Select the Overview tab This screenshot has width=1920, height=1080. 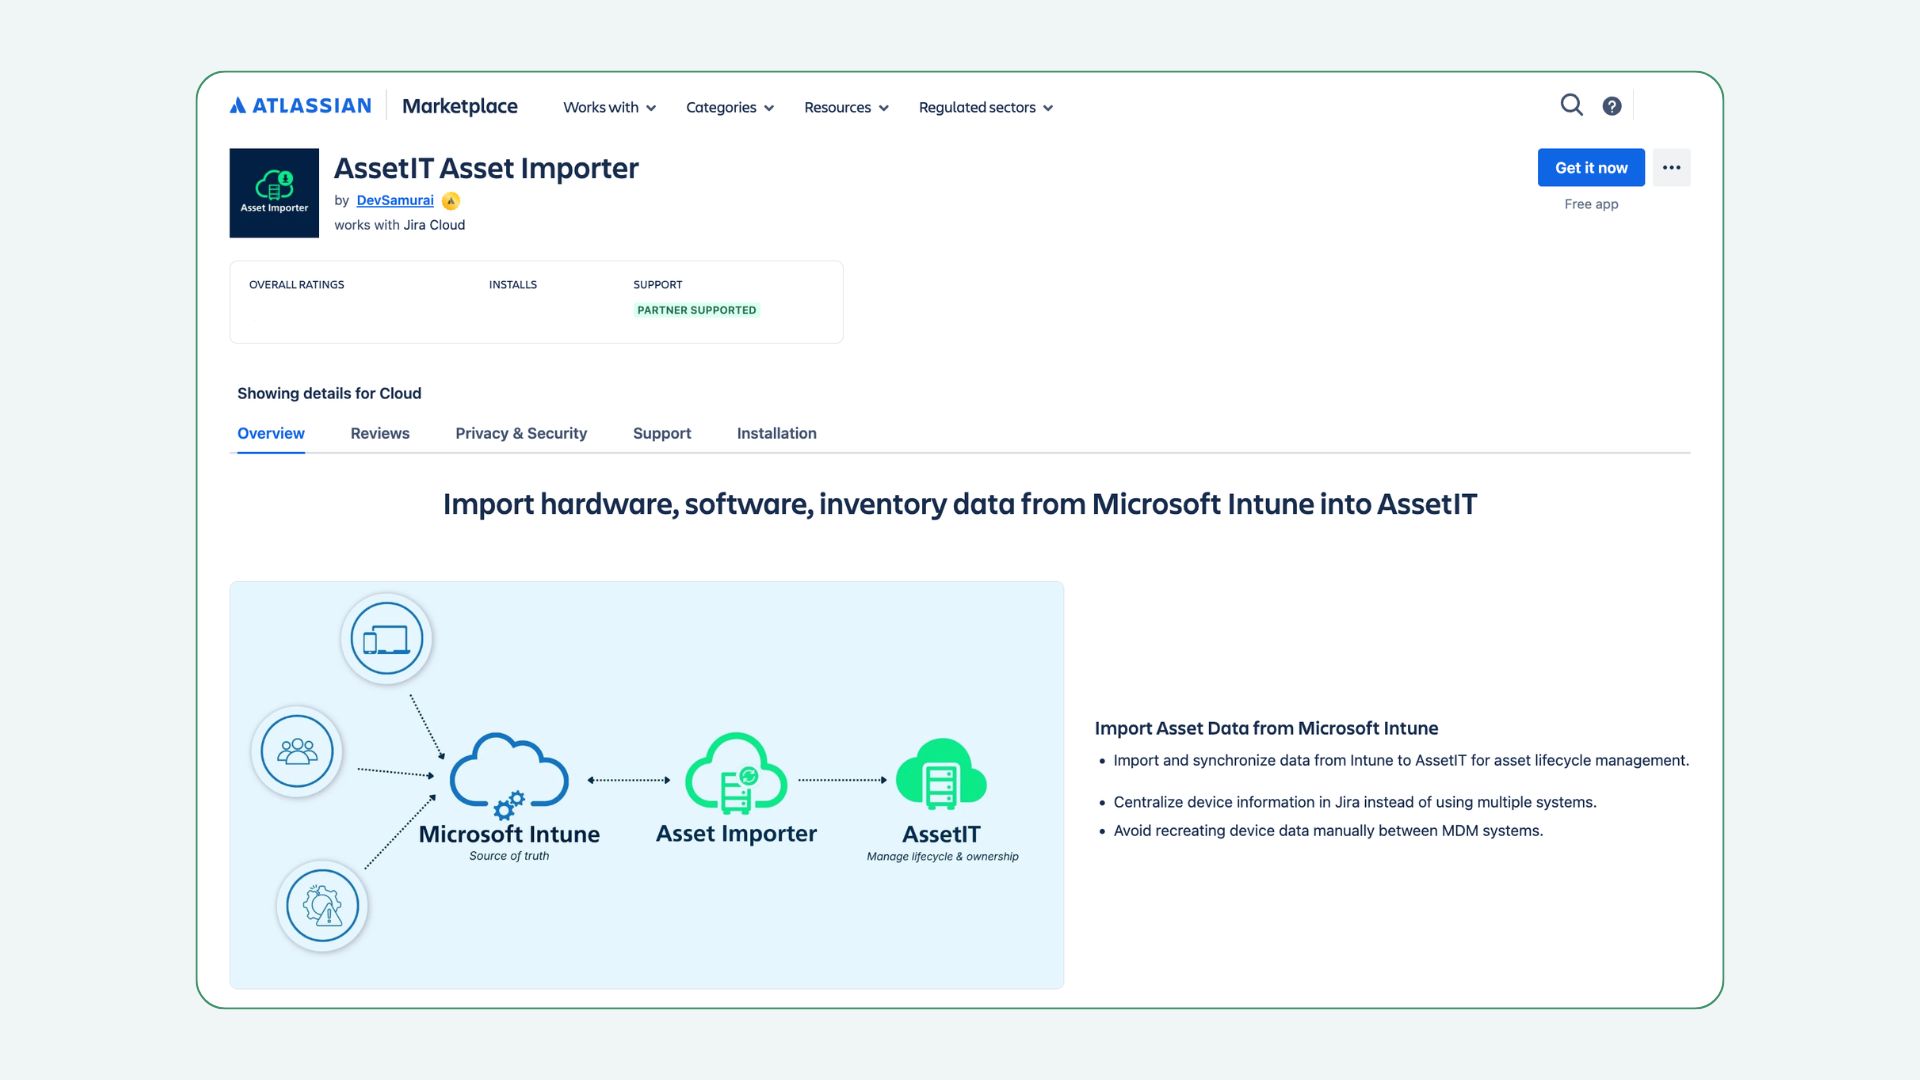point(271,433)
